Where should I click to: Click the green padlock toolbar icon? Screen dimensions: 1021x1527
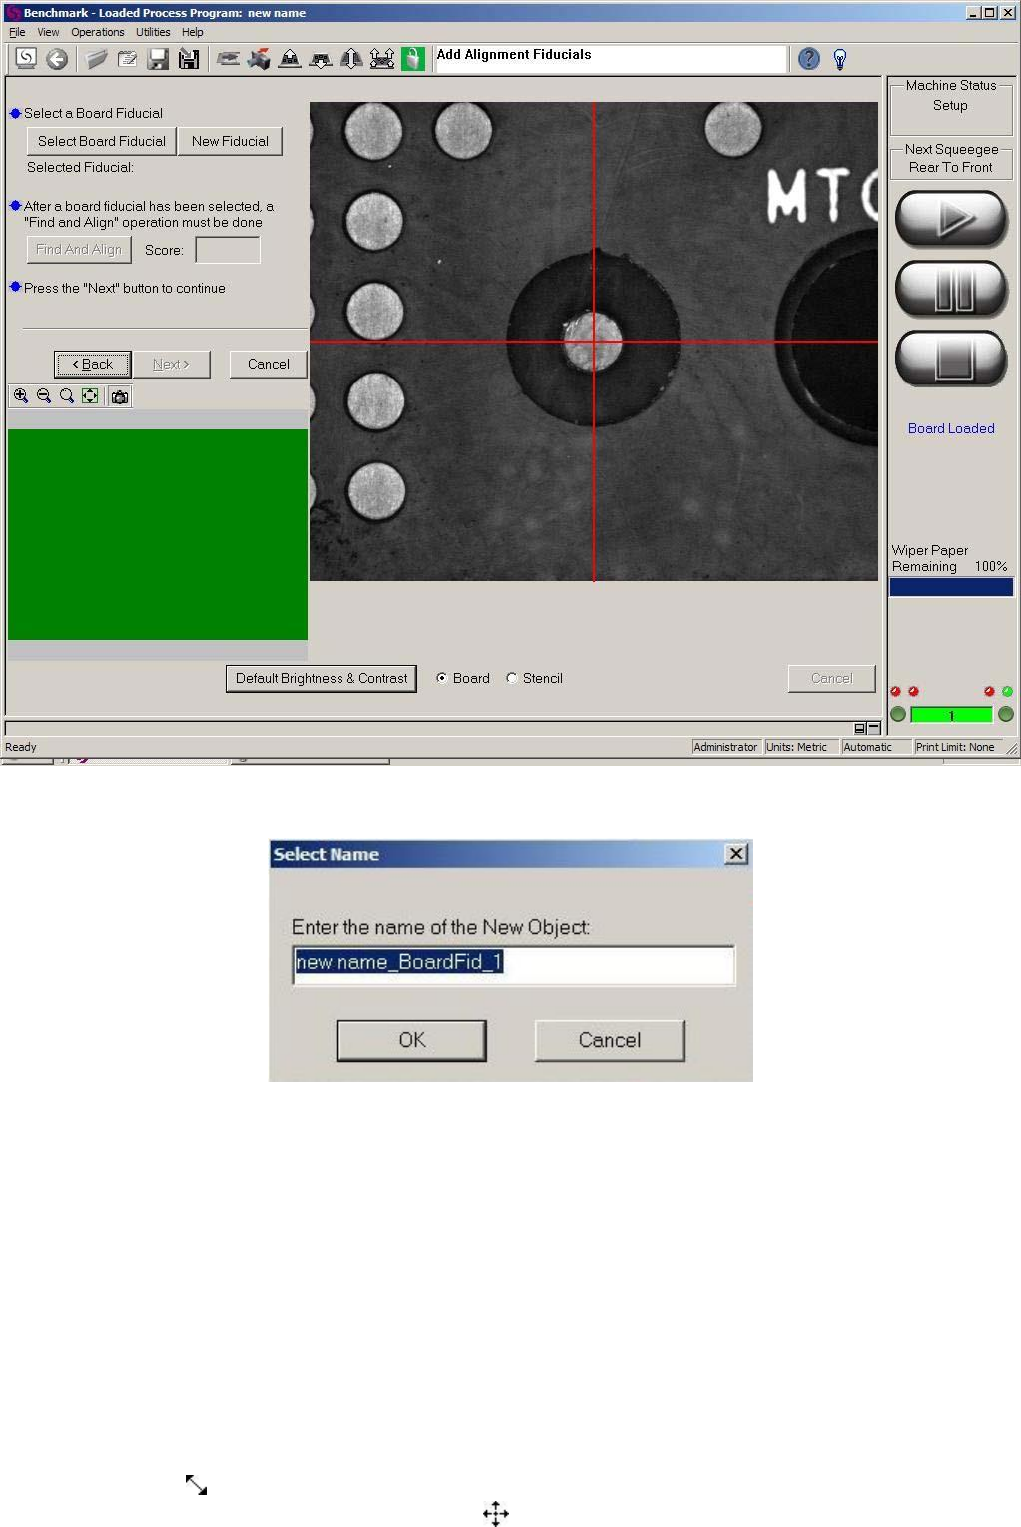(x=412, y=59)
